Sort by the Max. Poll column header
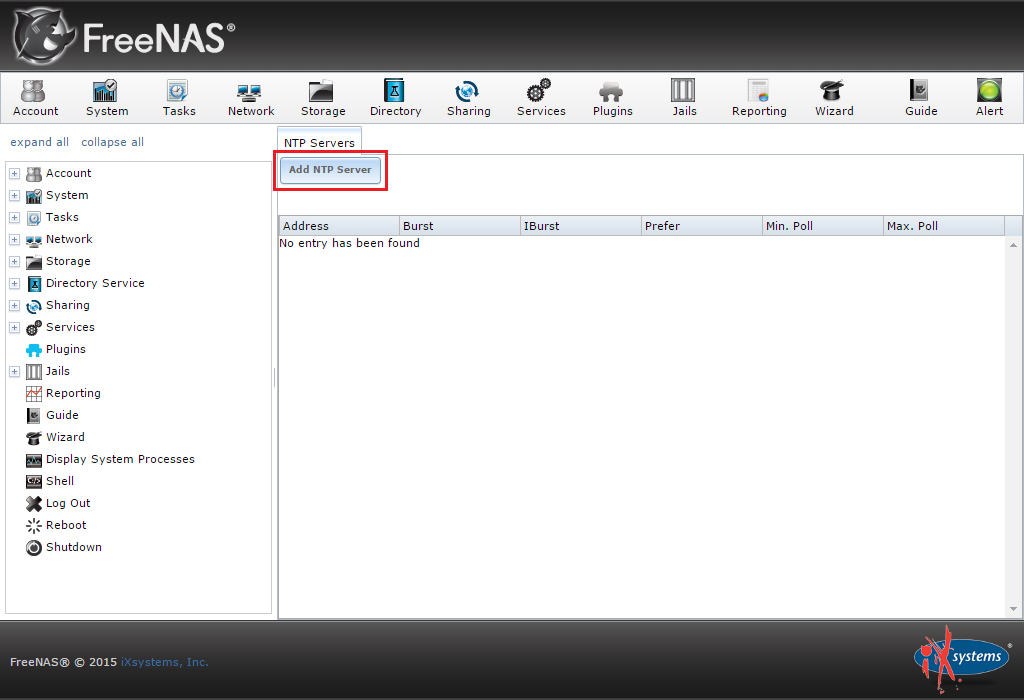 pos(944,226)
